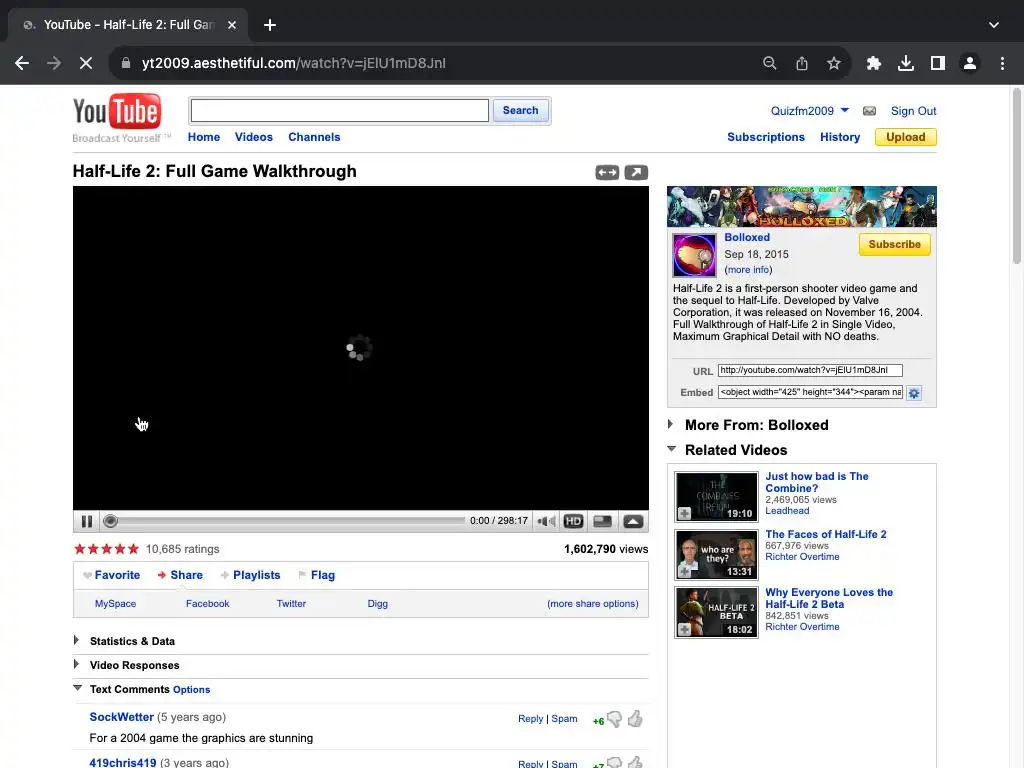Viewport: 1024px width, 768px height.
Task: Expand the more info description link
Action: coord(748,270)
